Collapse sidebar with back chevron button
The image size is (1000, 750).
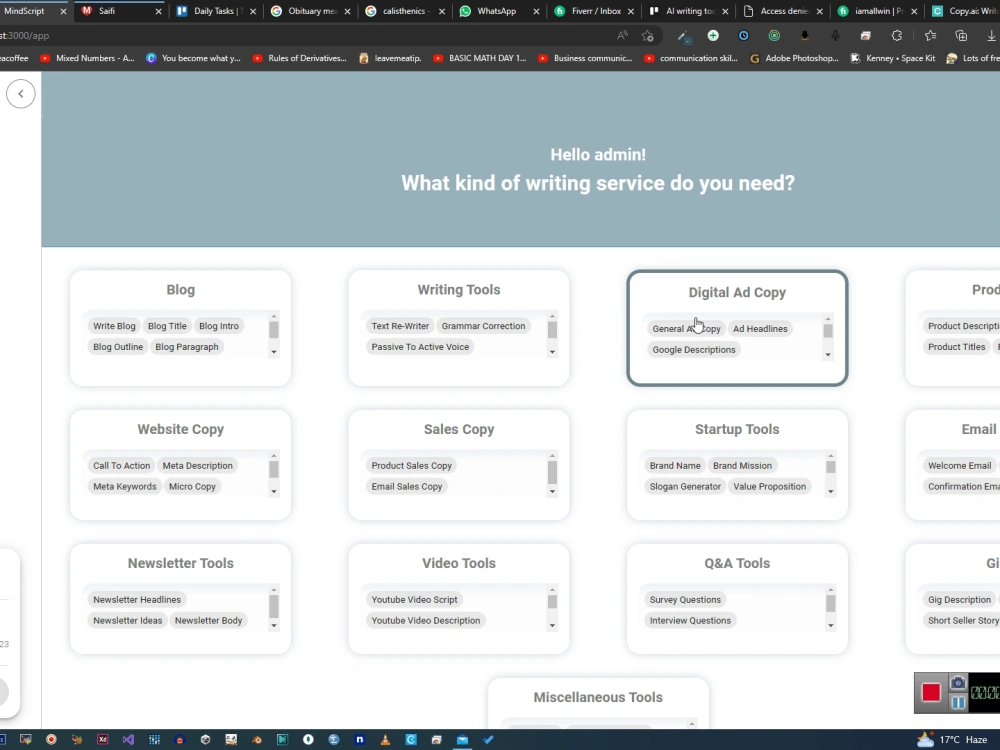point(20,94)
